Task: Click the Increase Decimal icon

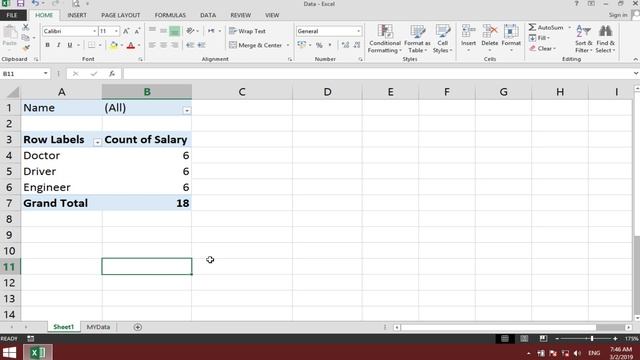Action: coord(345,45)
